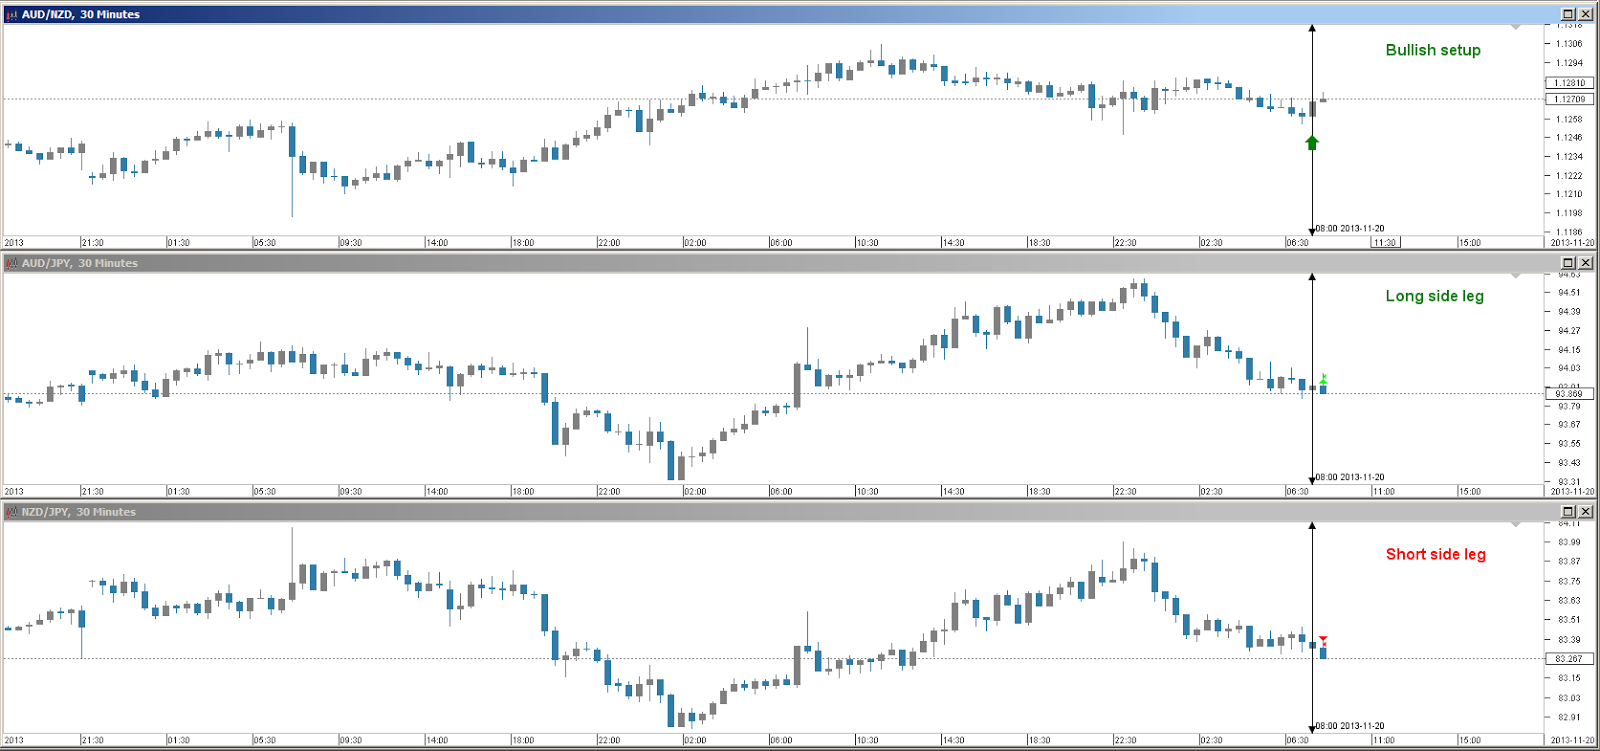Select the 'Long side leg' text label
Screen dimensions: 1600x751
(1434, 296)
